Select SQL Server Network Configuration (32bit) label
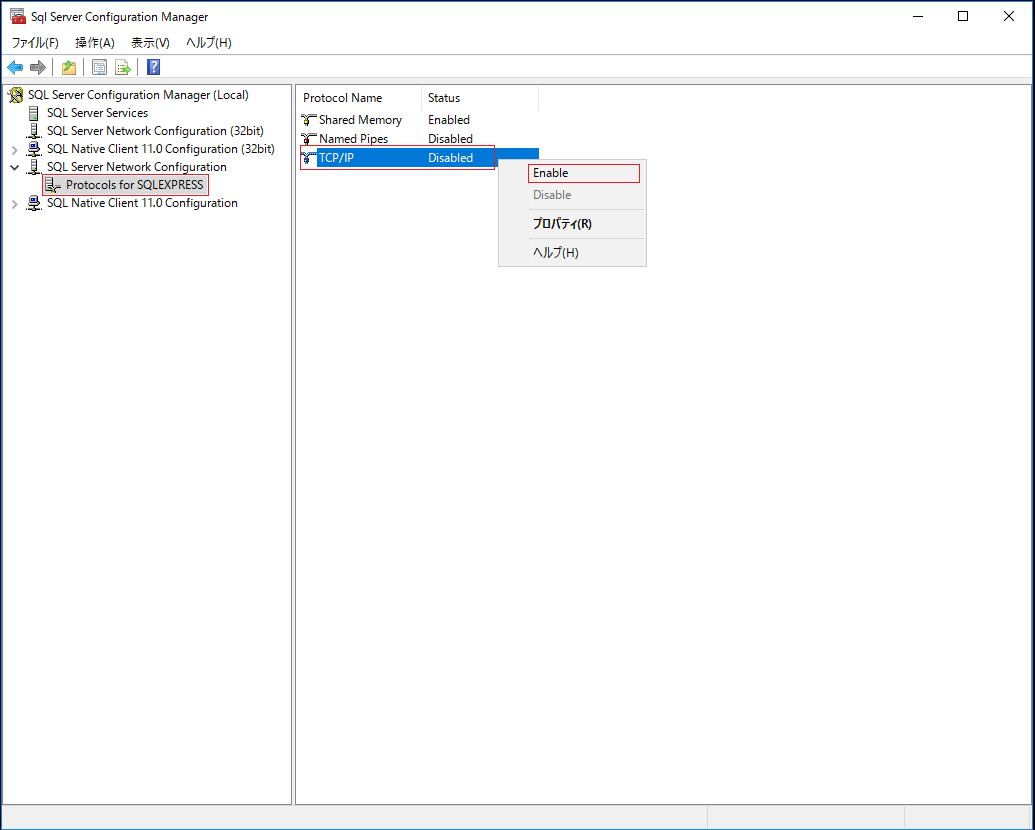 (x=155, y=131)
